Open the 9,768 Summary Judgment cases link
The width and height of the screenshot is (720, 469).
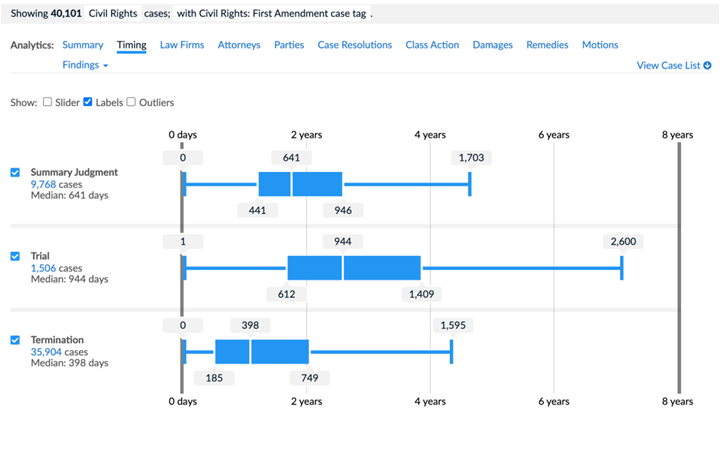coord(43,184)
